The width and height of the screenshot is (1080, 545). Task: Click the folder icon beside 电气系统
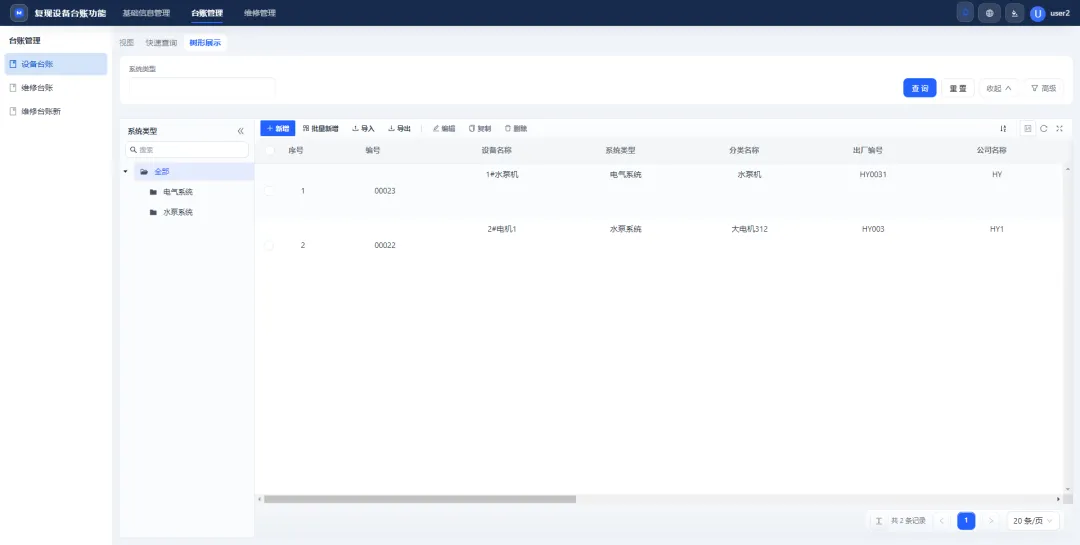pyautogui.click(x=153, y=192)
